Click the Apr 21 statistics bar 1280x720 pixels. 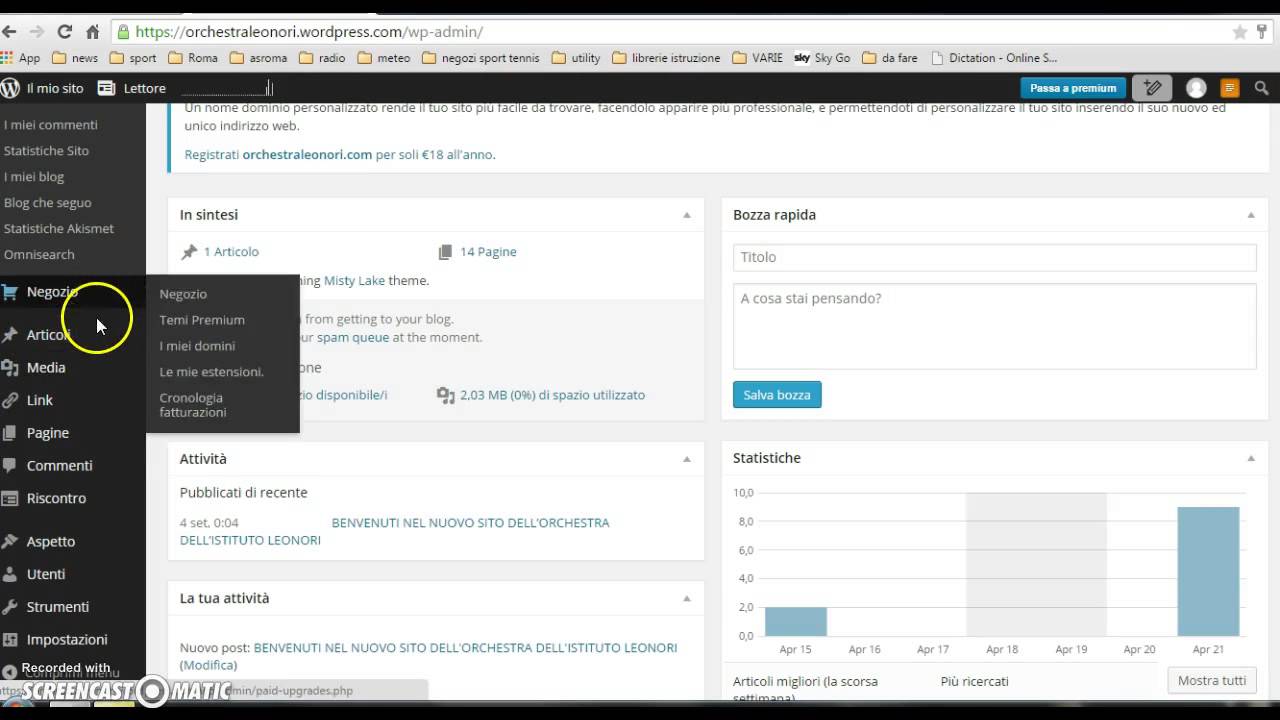pyautogui.click(x=1208, y=571)
